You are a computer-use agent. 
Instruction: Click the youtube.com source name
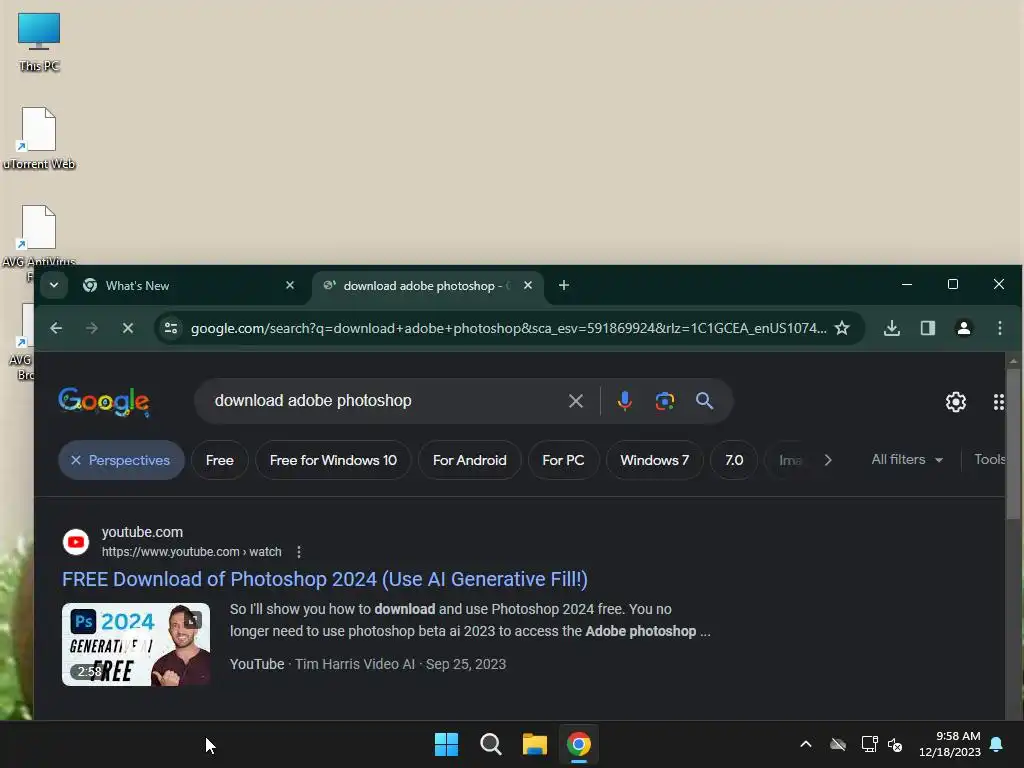(x=142, y=532)
